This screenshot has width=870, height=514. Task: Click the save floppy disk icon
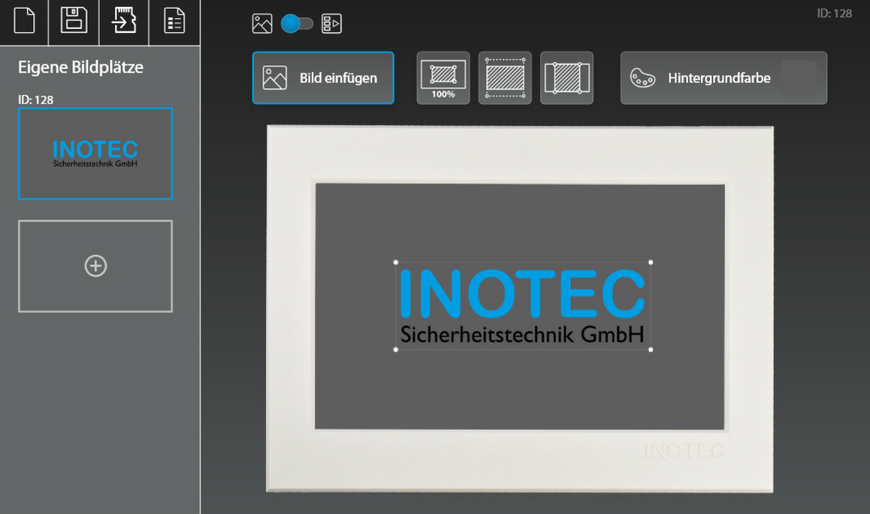coord(74,21)
